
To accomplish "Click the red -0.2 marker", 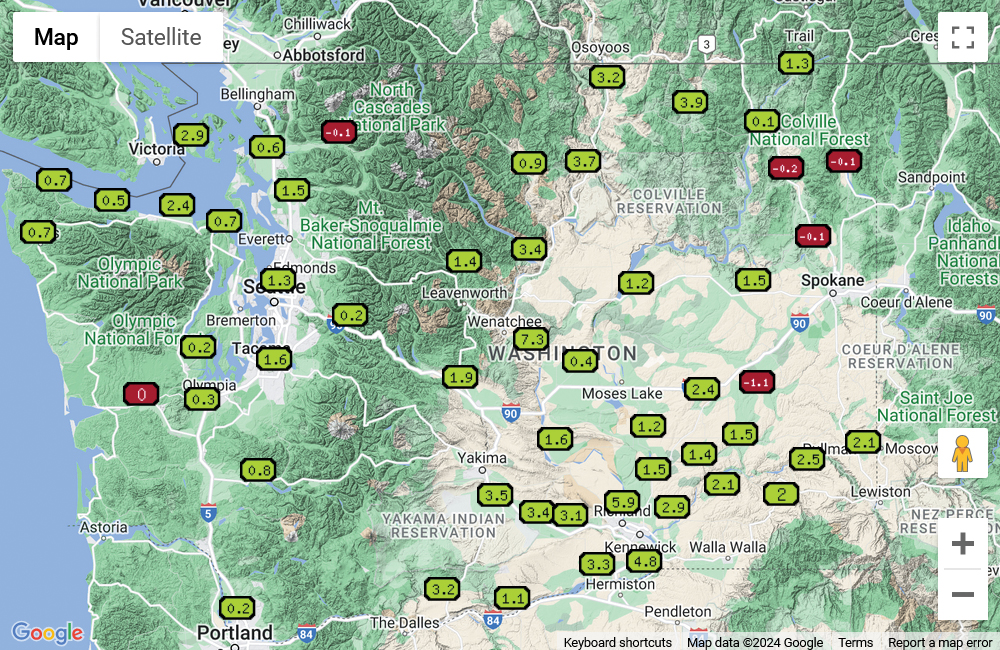I will pyautogui.click(x=785, y=168).
